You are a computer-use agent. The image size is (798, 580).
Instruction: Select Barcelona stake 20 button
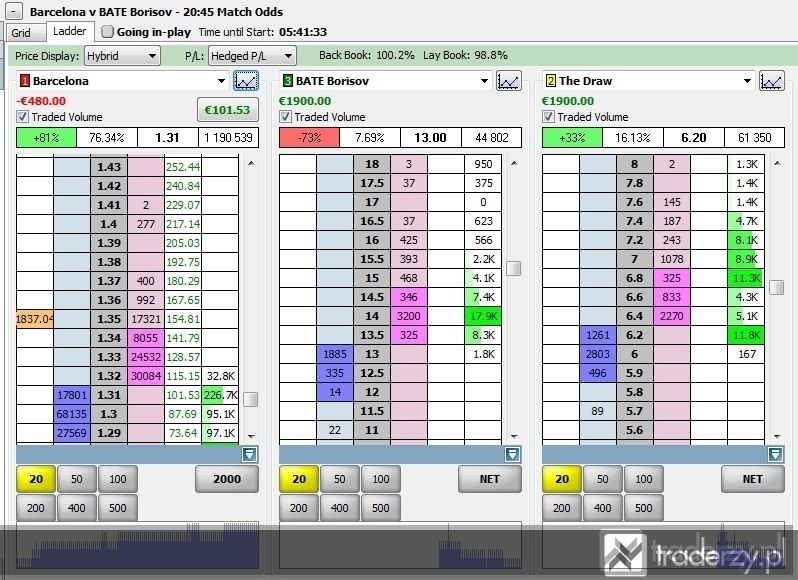click(36, 479)
